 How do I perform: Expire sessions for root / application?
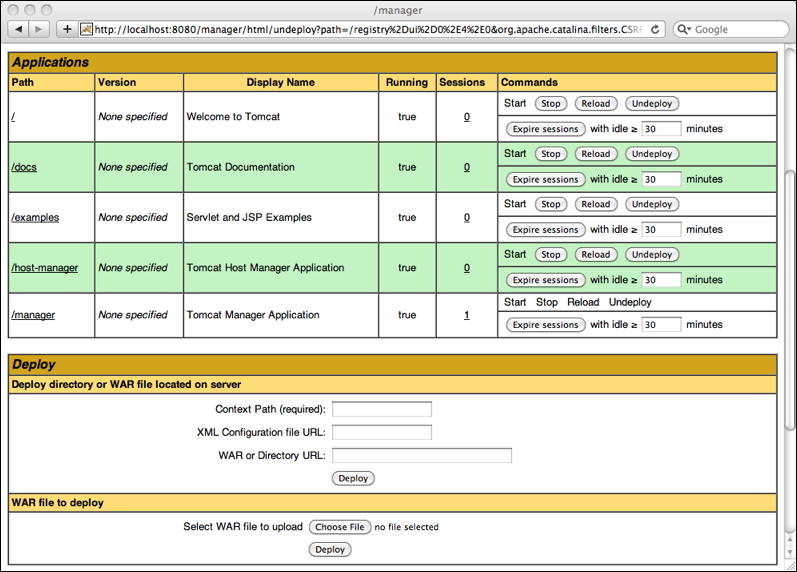[545, 129]
